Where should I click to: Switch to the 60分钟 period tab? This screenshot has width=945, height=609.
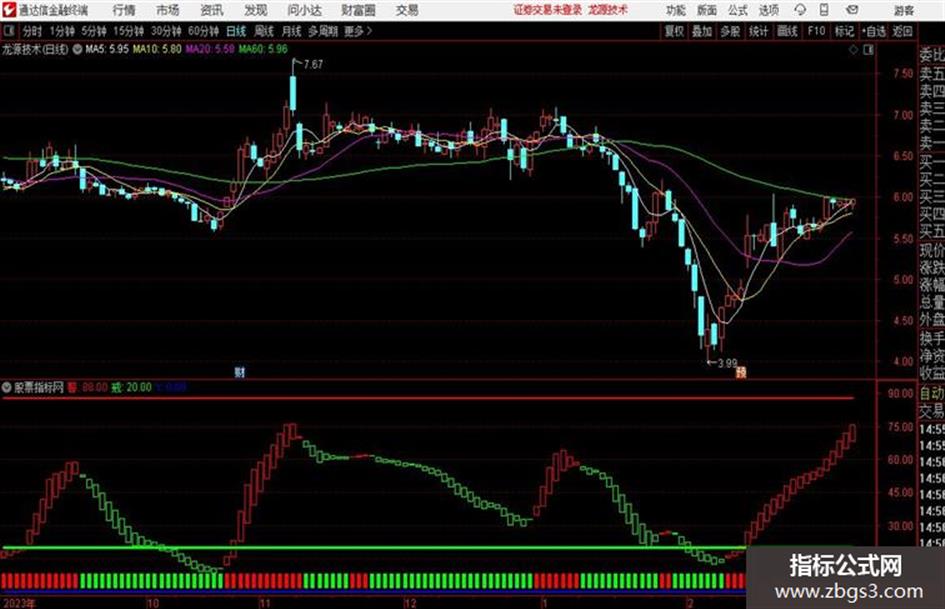click(x=203, y=31)
